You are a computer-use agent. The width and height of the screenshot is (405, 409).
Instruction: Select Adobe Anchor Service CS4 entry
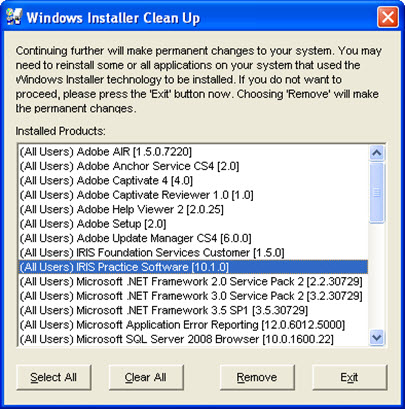[x=193, y=166]
